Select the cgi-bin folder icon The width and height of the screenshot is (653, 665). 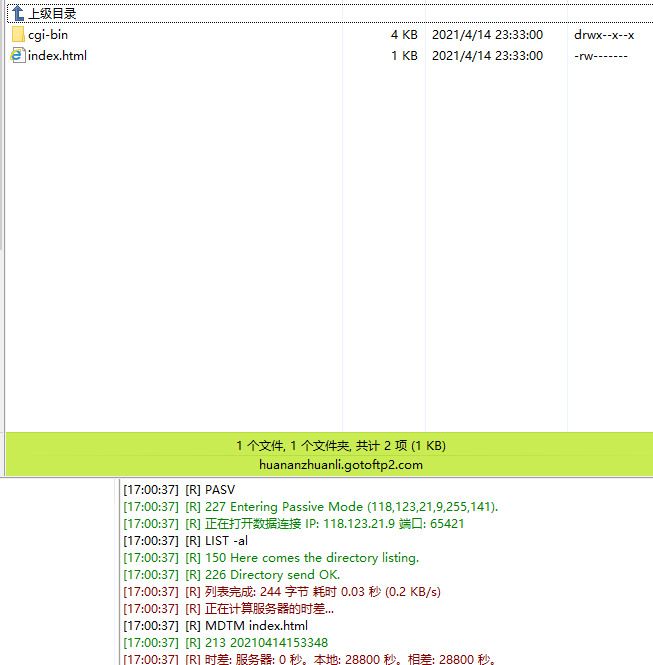(x=18, y=34)
